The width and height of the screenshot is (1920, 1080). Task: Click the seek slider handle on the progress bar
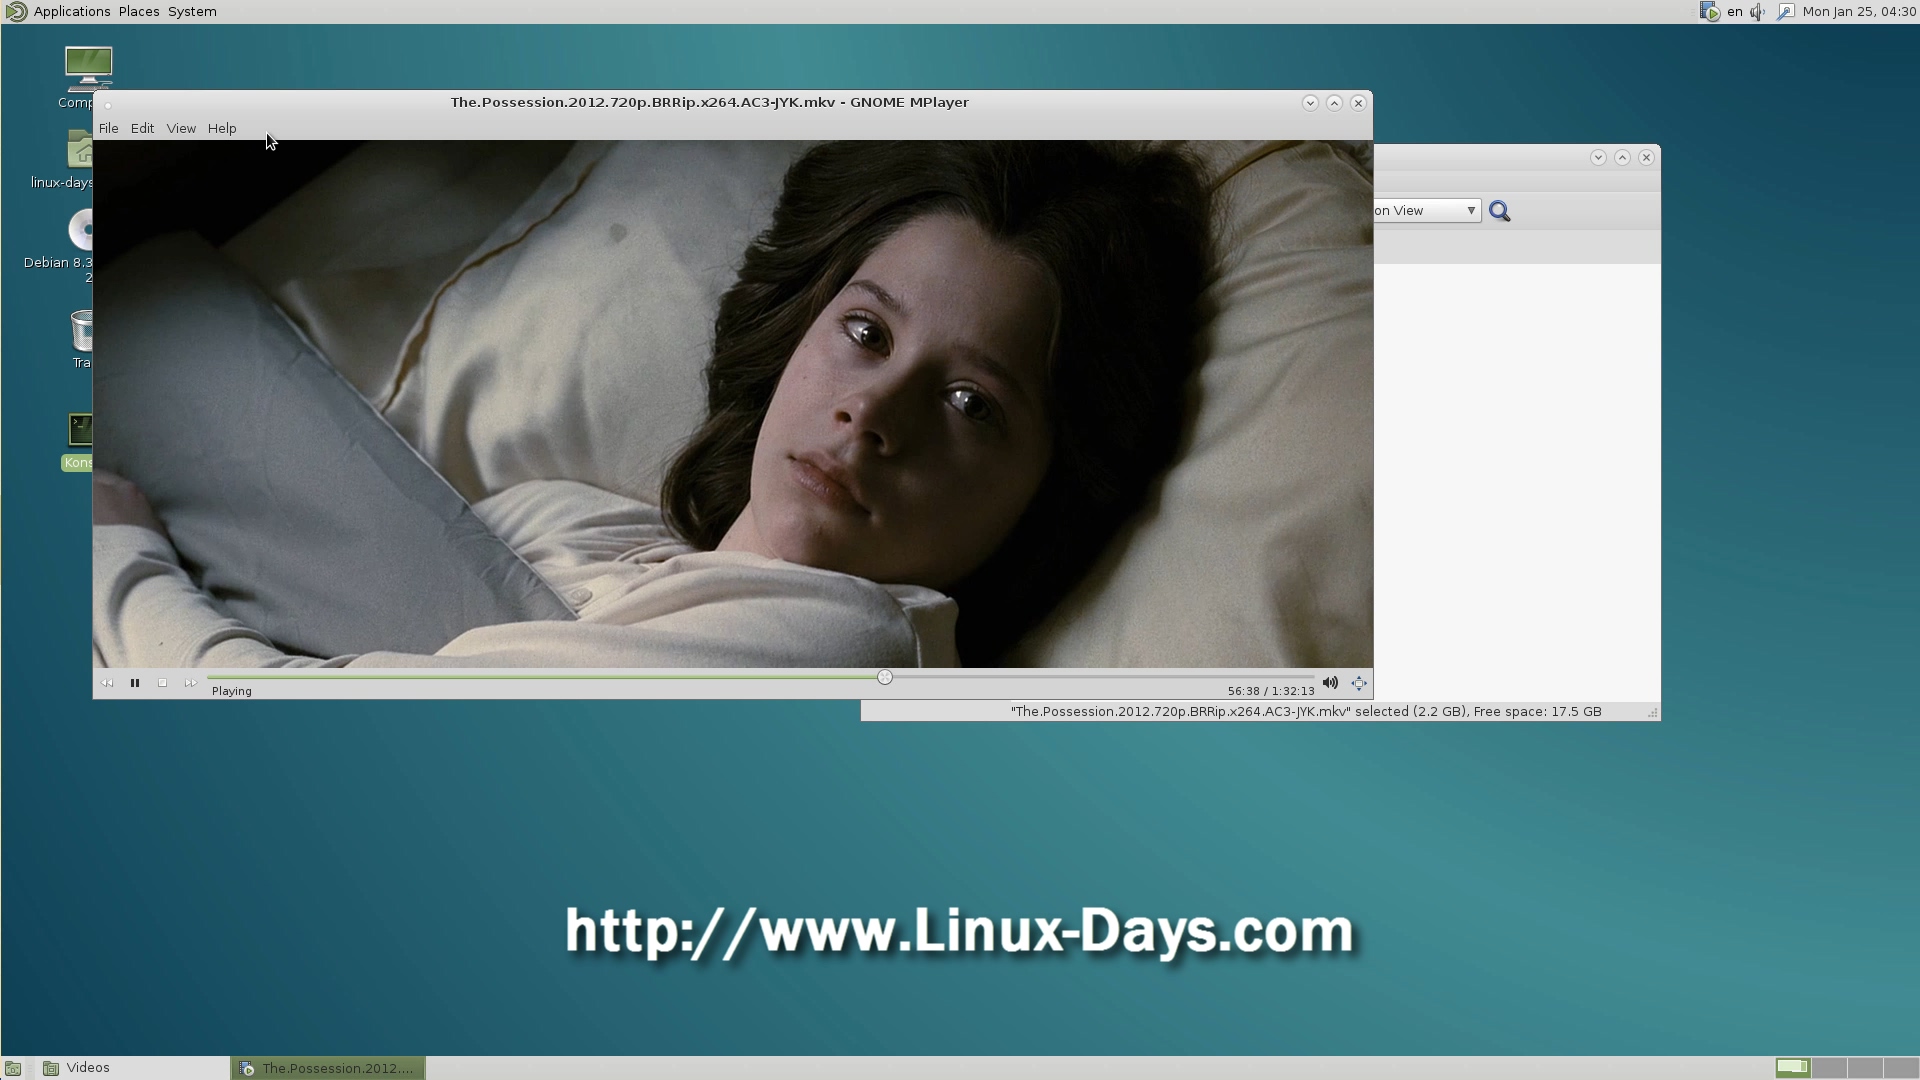tap(885, 677)
